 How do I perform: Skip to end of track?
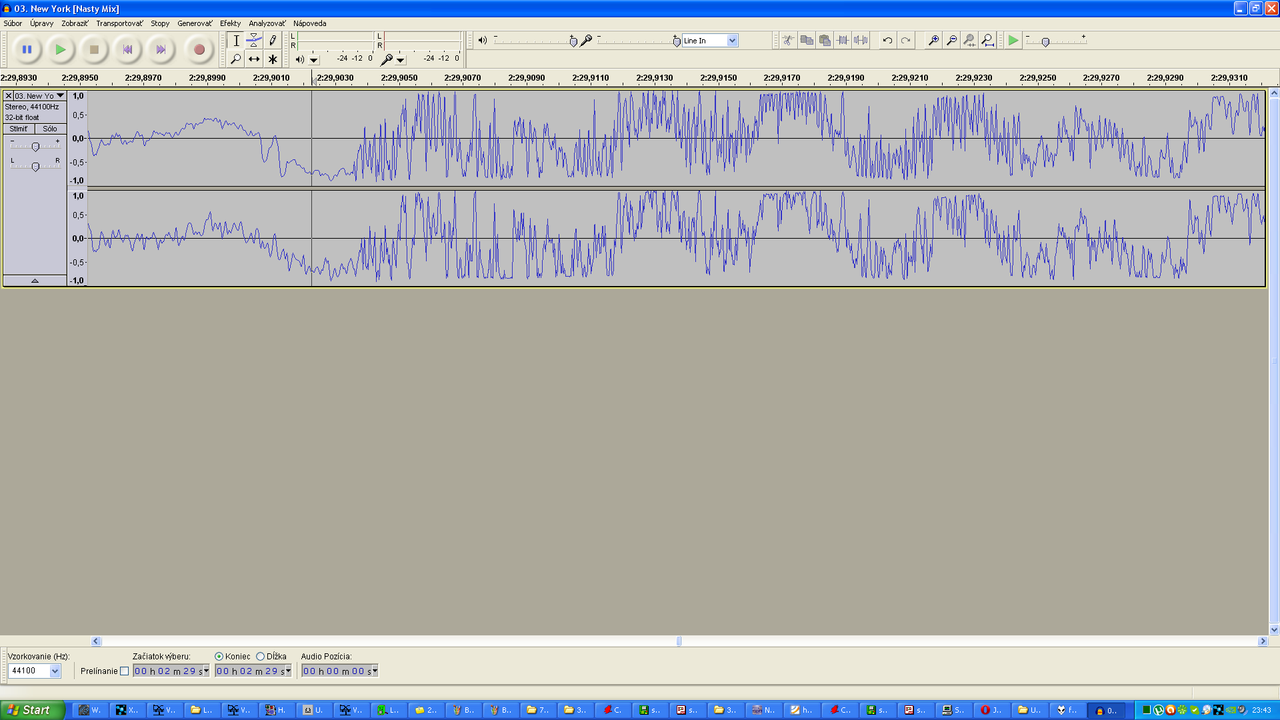(x=160, y=49)
